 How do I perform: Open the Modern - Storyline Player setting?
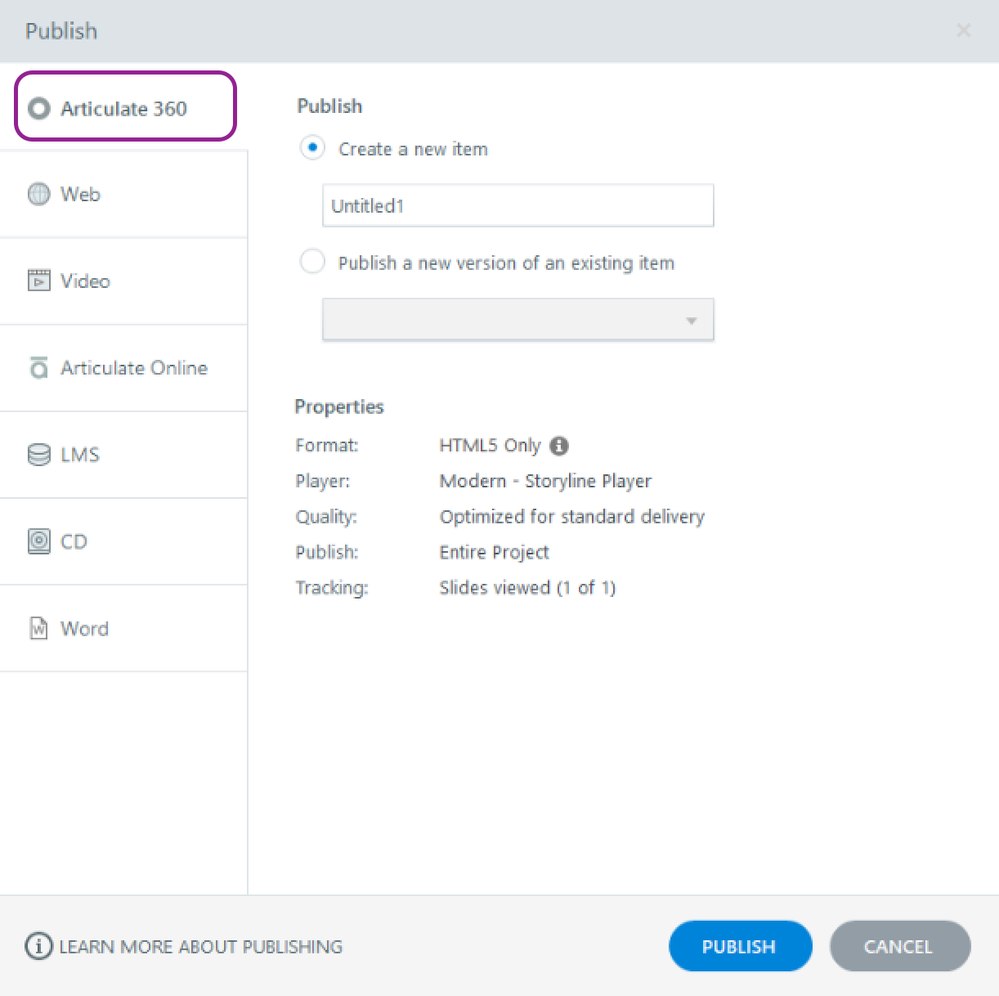point(545,481)
